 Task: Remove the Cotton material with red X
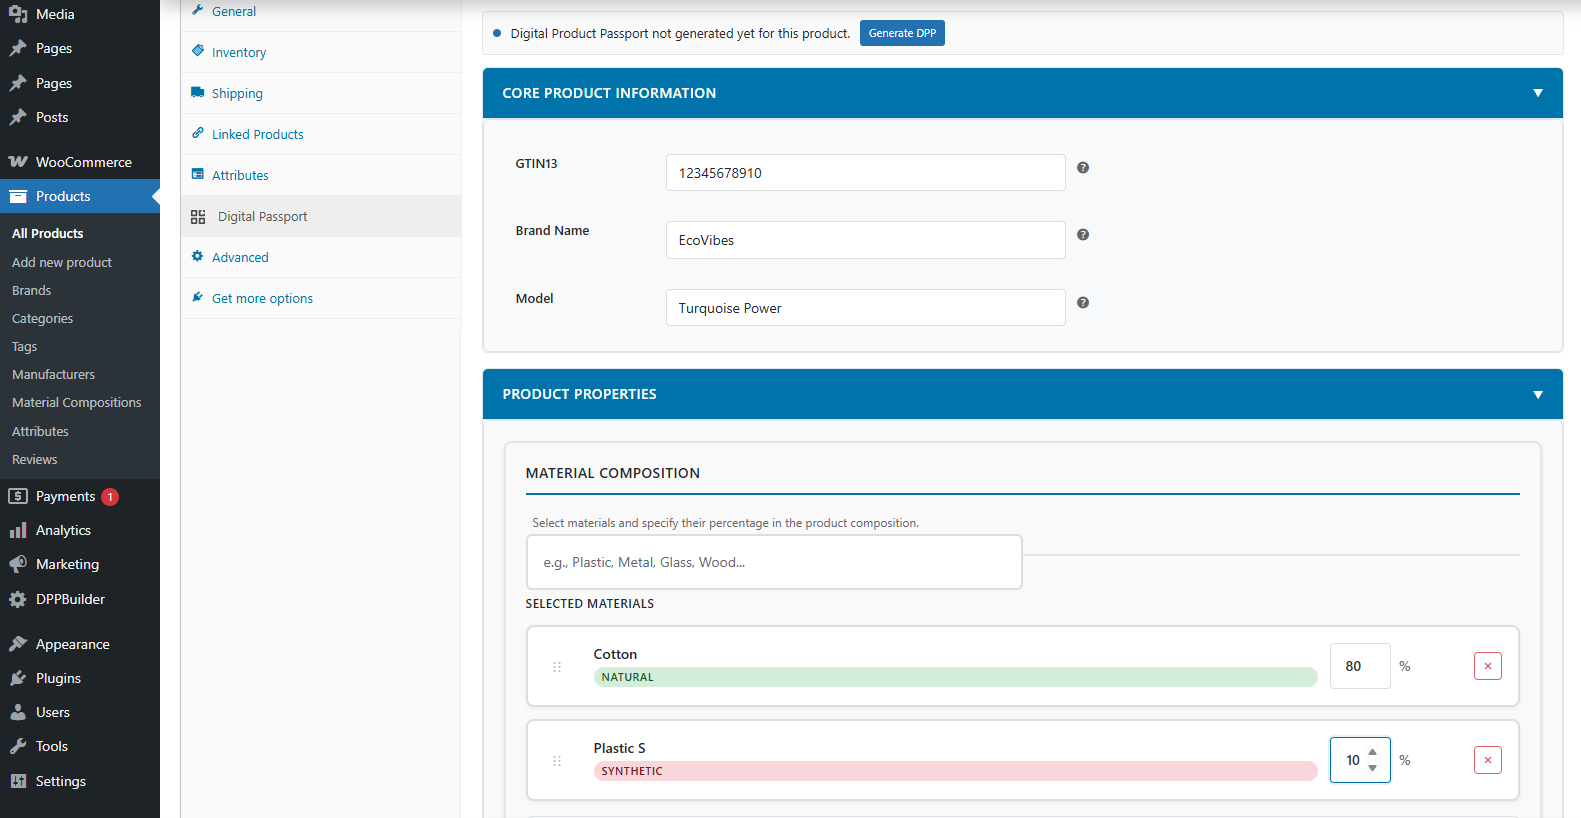[x=1487, y=666]
